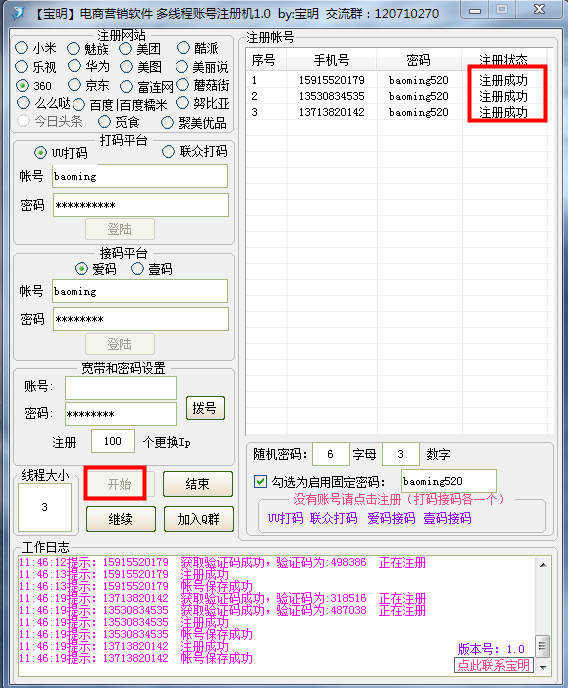Pick the 美图 radio option
This screenshot has height=688, width=568.
click(126, 67)
